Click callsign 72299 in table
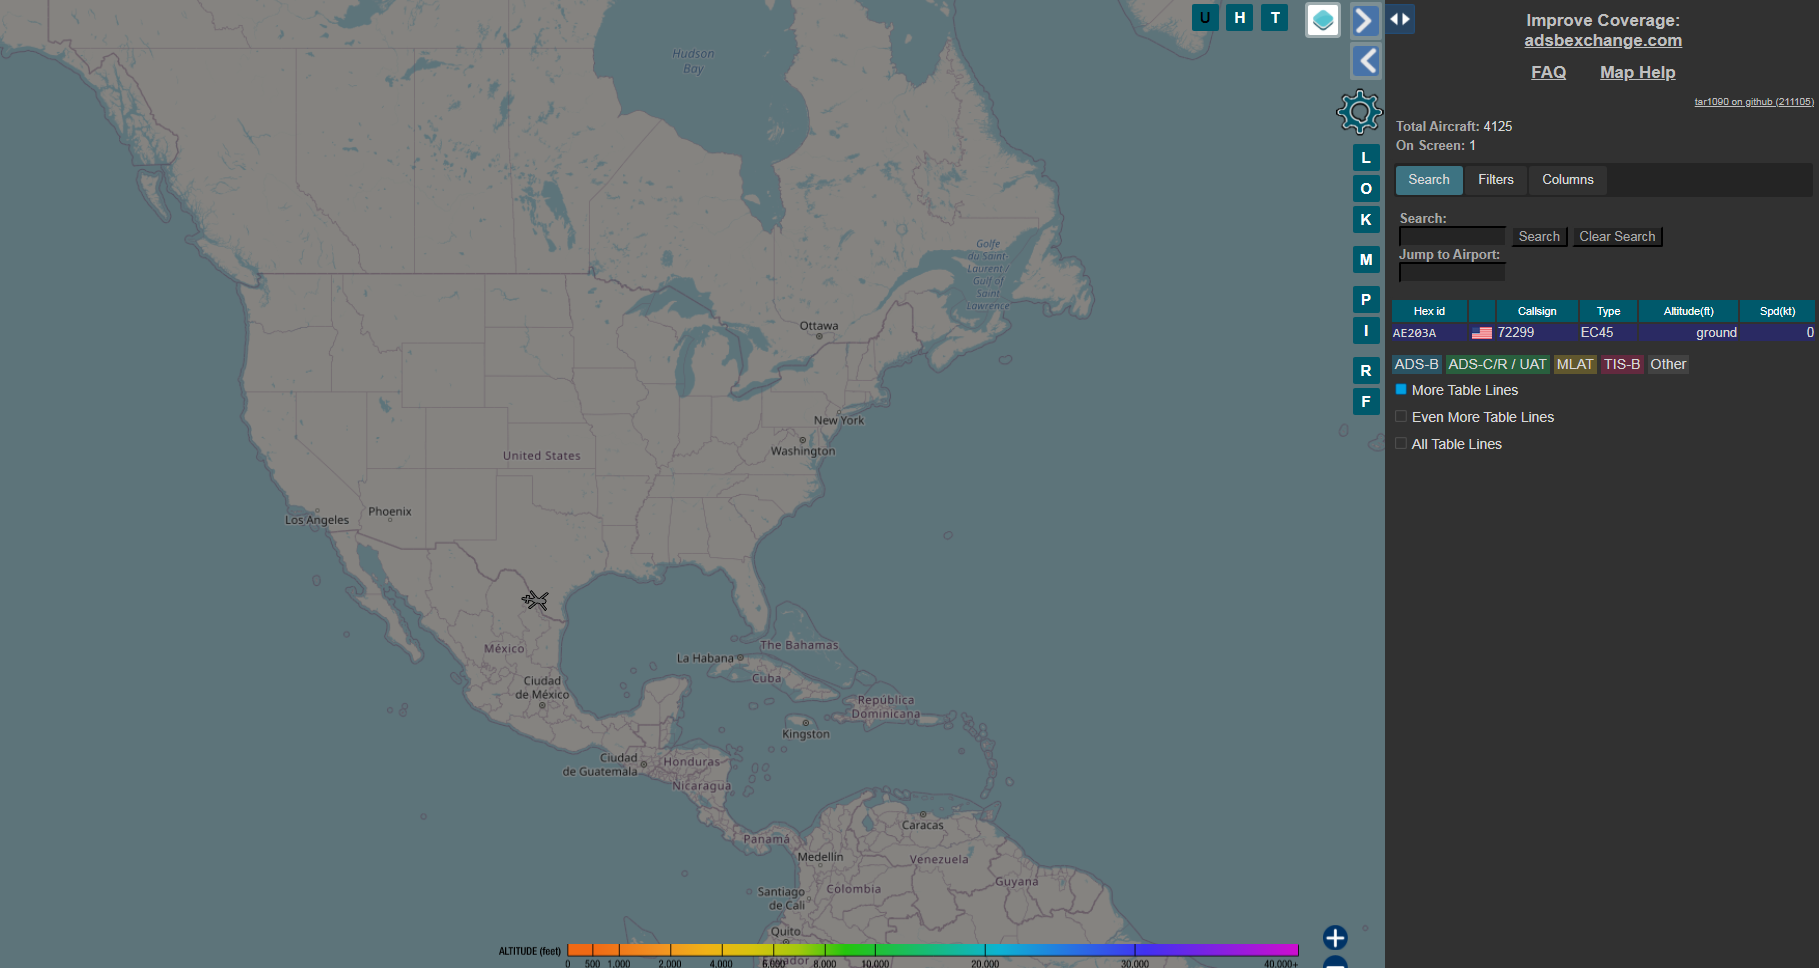Viewport: 1819px width, 968px height. coord(1516,333)
